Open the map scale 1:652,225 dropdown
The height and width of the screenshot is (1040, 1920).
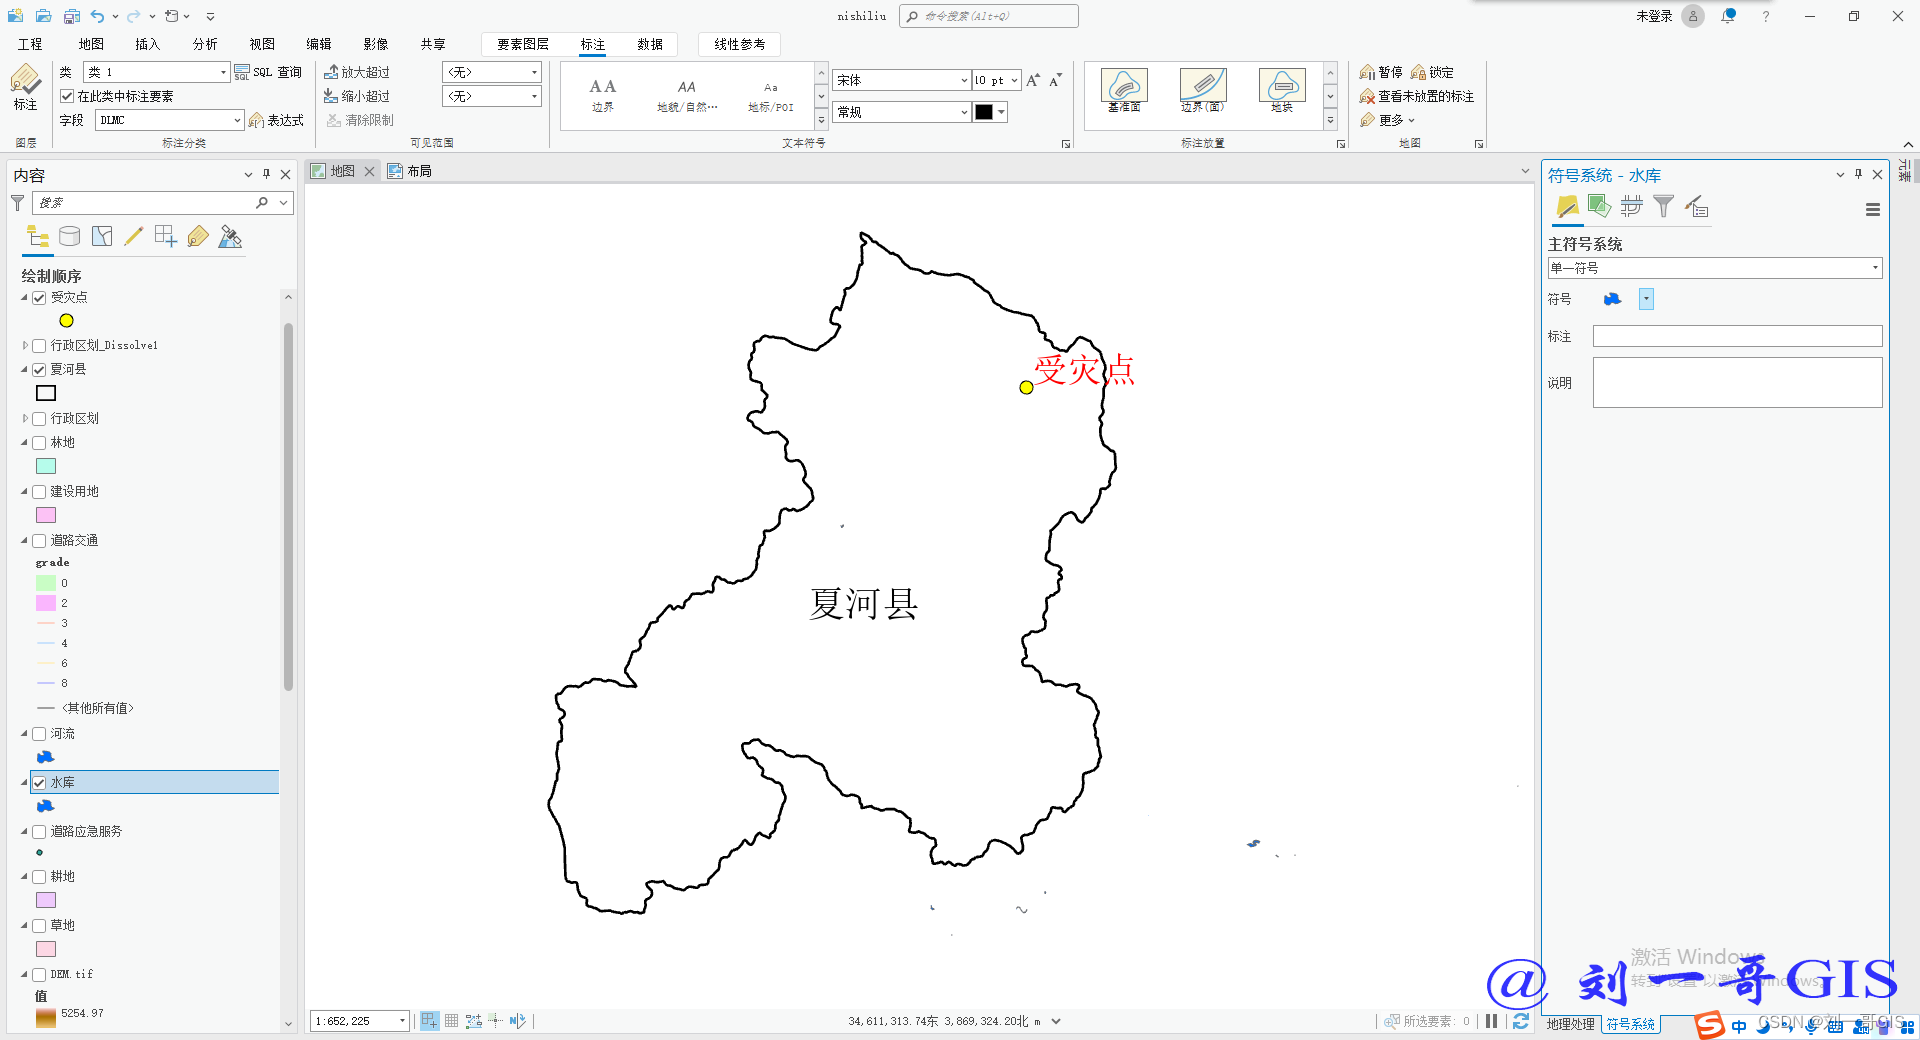(402, 1021)
